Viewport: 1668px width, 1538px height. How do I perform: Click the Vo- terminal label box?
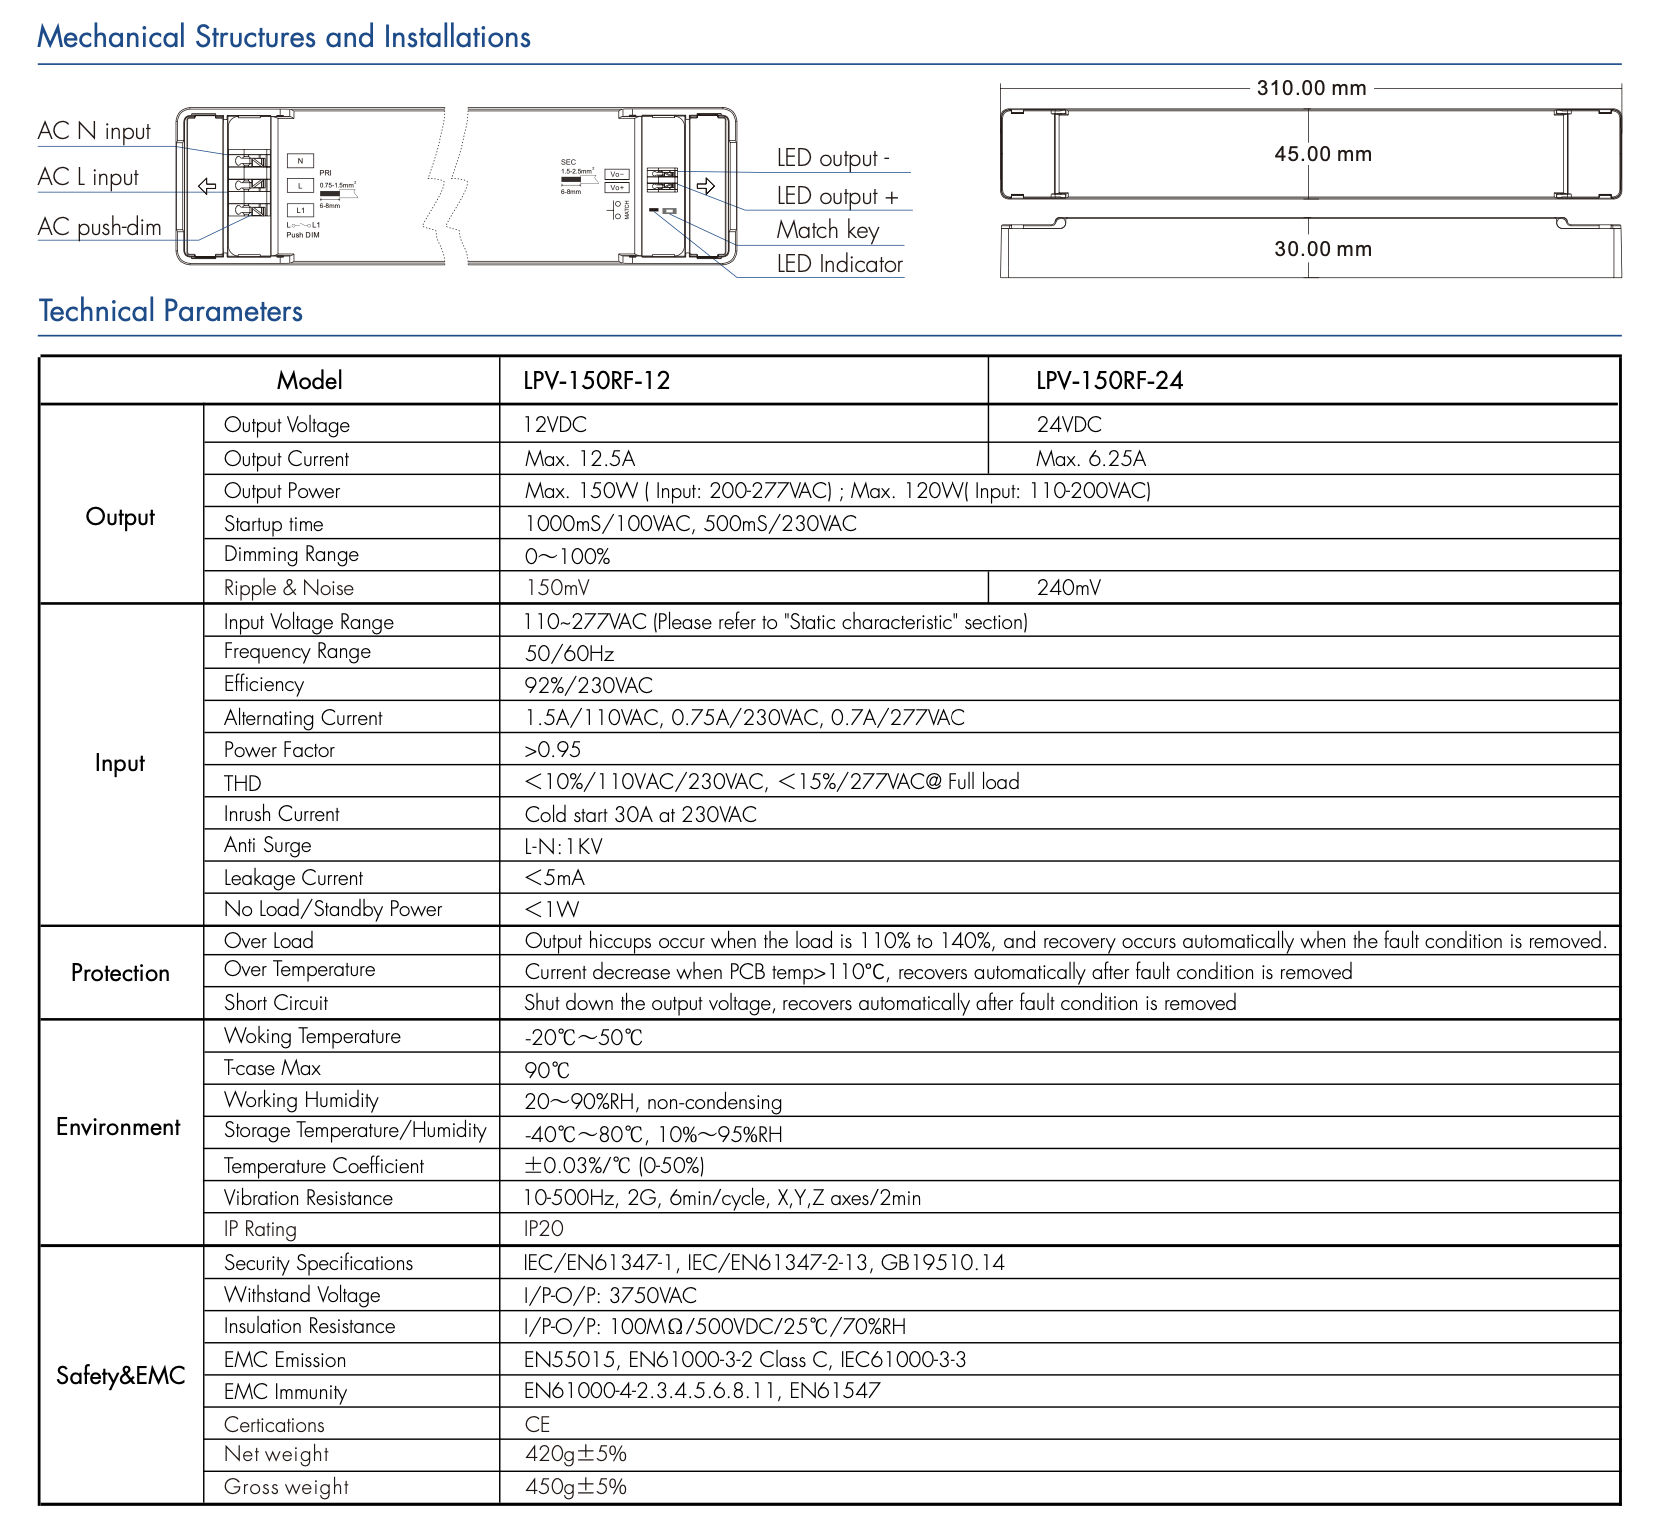click(x=617, y=174)
